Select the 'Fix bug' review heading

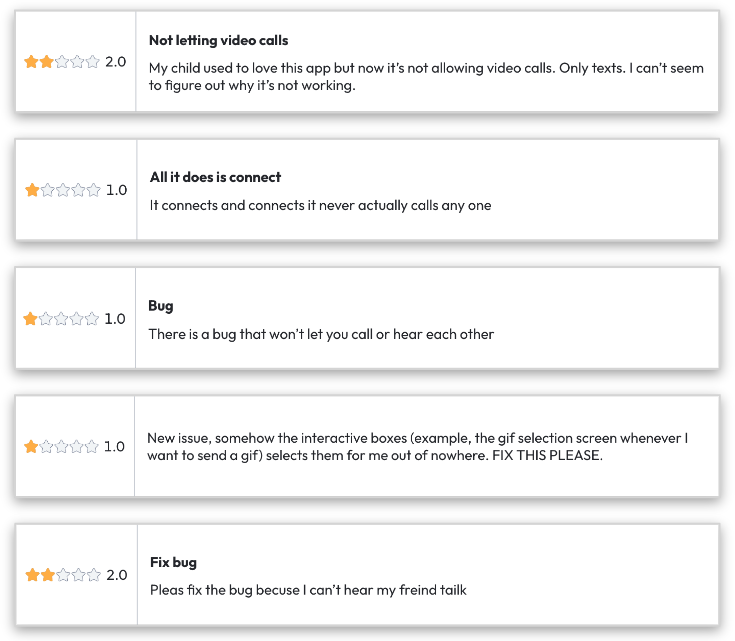173,563
